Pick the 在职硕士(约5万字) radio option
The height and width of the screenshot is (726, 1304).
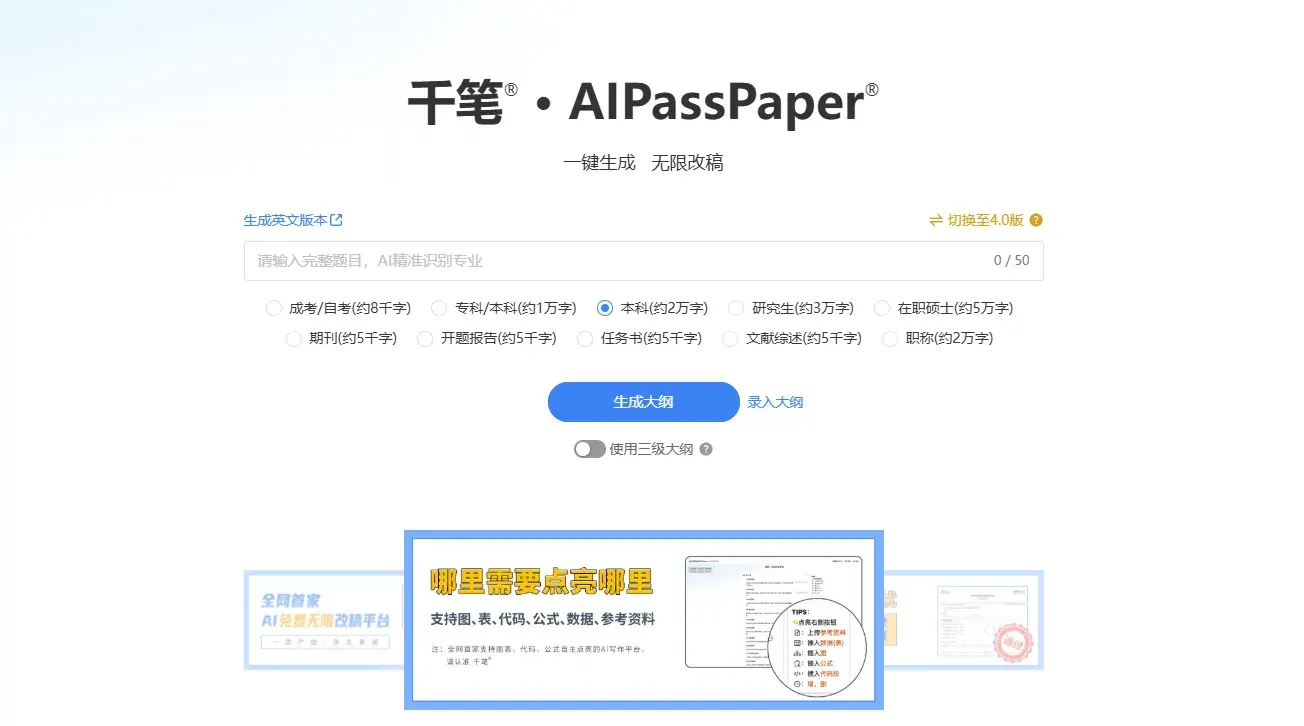pos(882,308)
